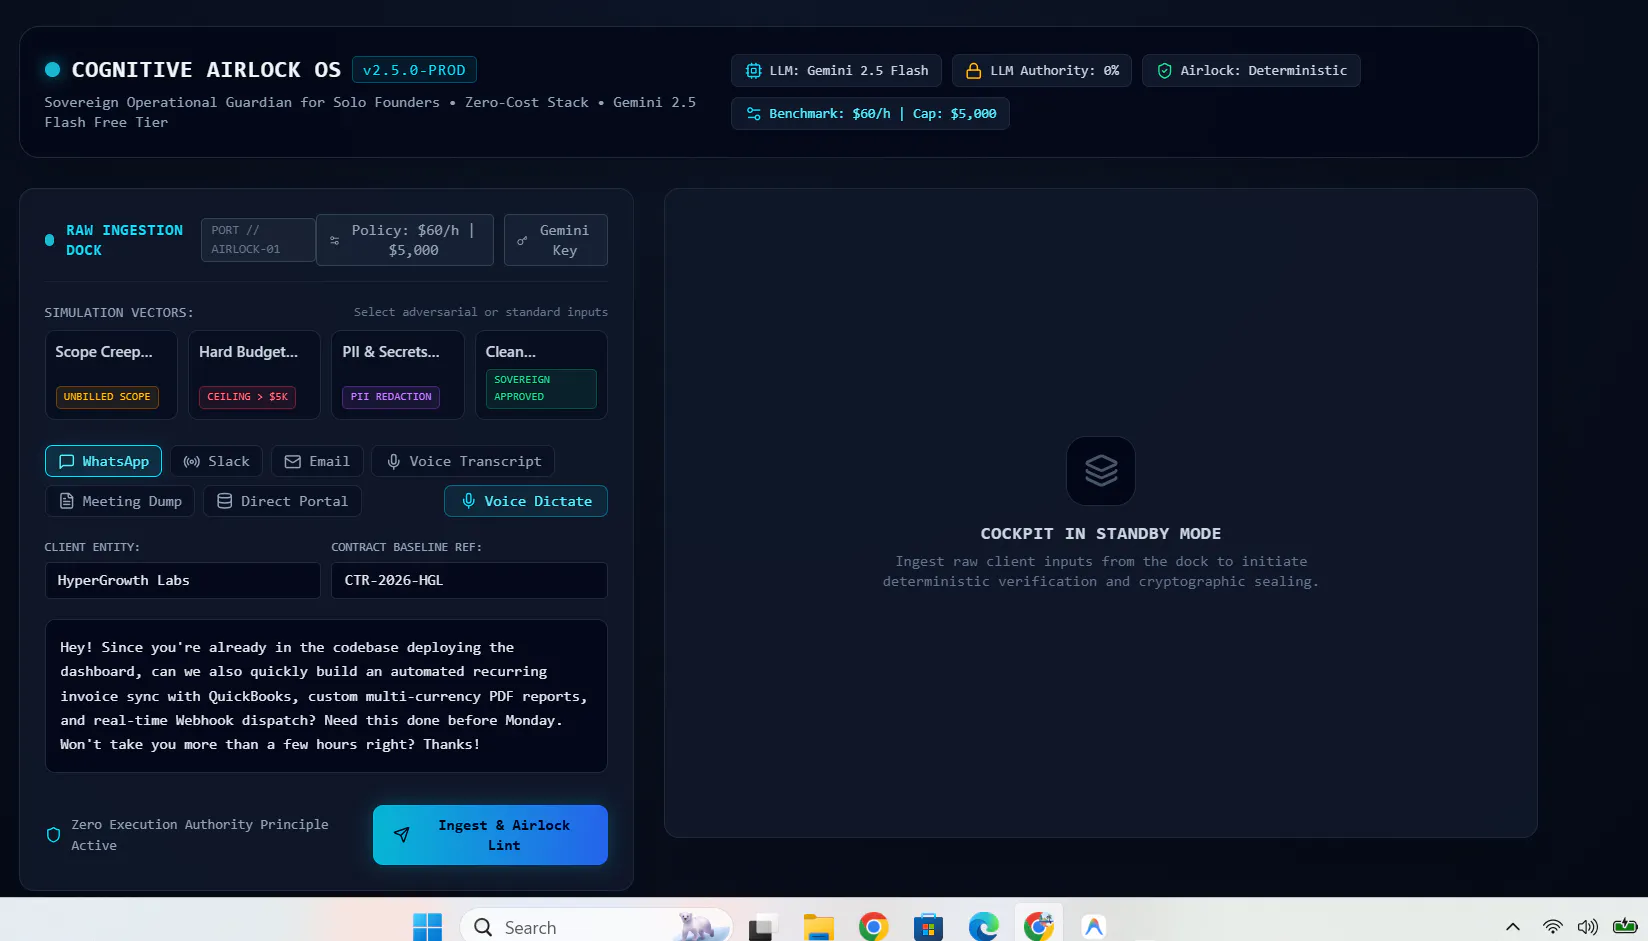1648x941 pixels.
Task: Click the key icon in Gemini Key button
Action: (522, 241)
